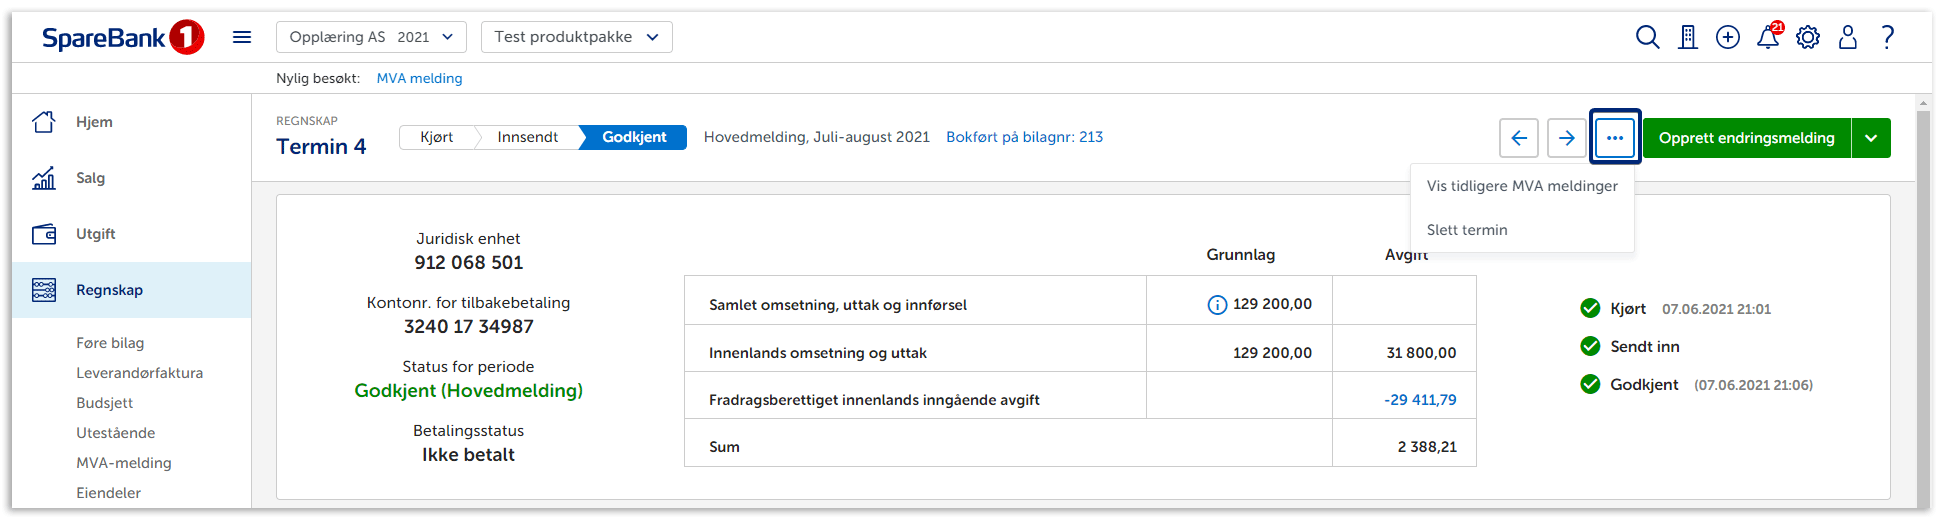
Task: Click the info icon beside 129 200,00
Action: [1217, 305]
